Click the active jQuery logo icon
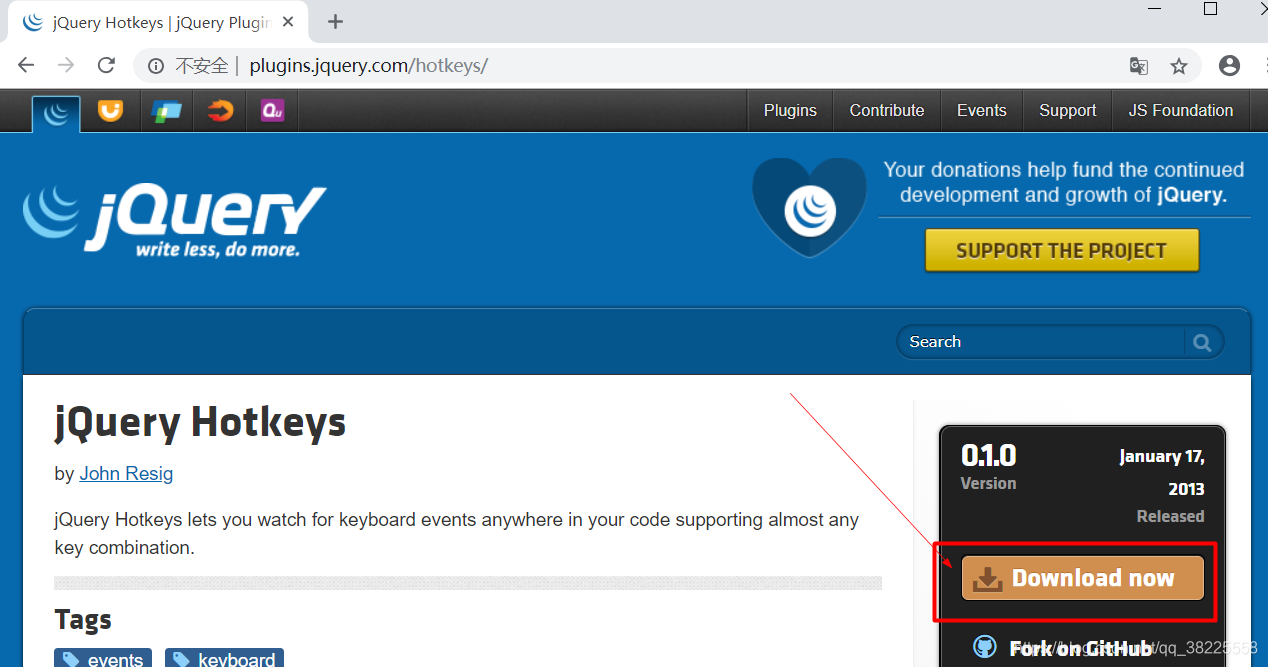1268x667 pixels. point(56,110)
